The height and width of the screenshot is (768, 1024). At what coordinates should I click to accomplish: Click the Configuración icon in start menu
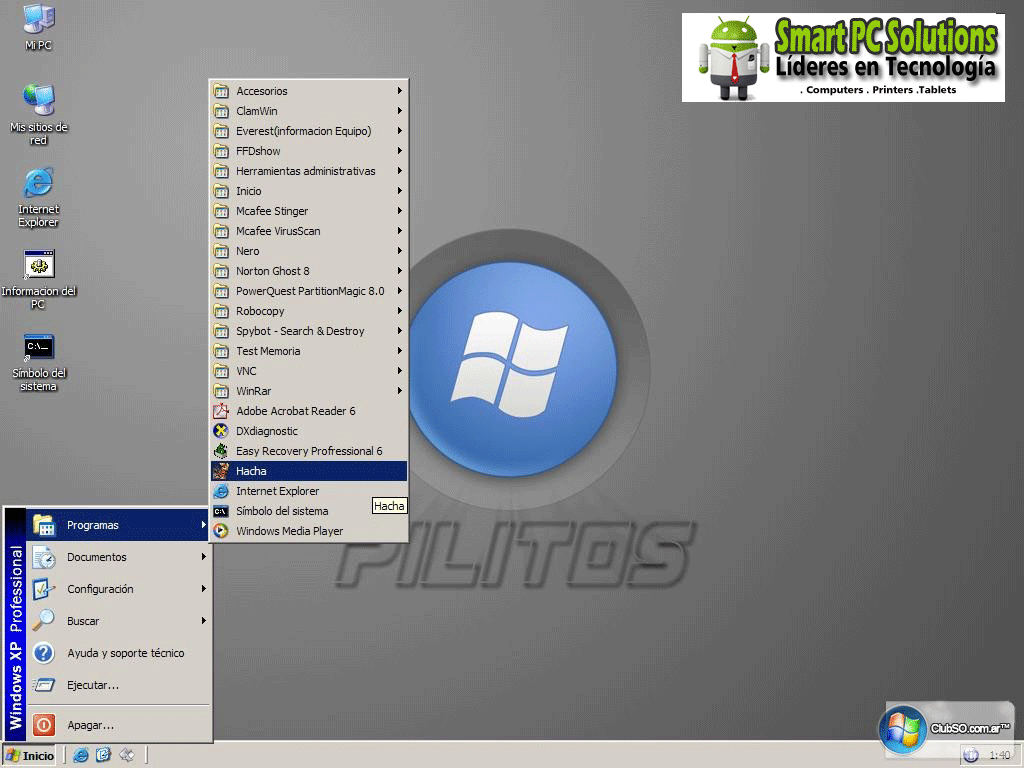pyautogui.click(x=44, y=589)
